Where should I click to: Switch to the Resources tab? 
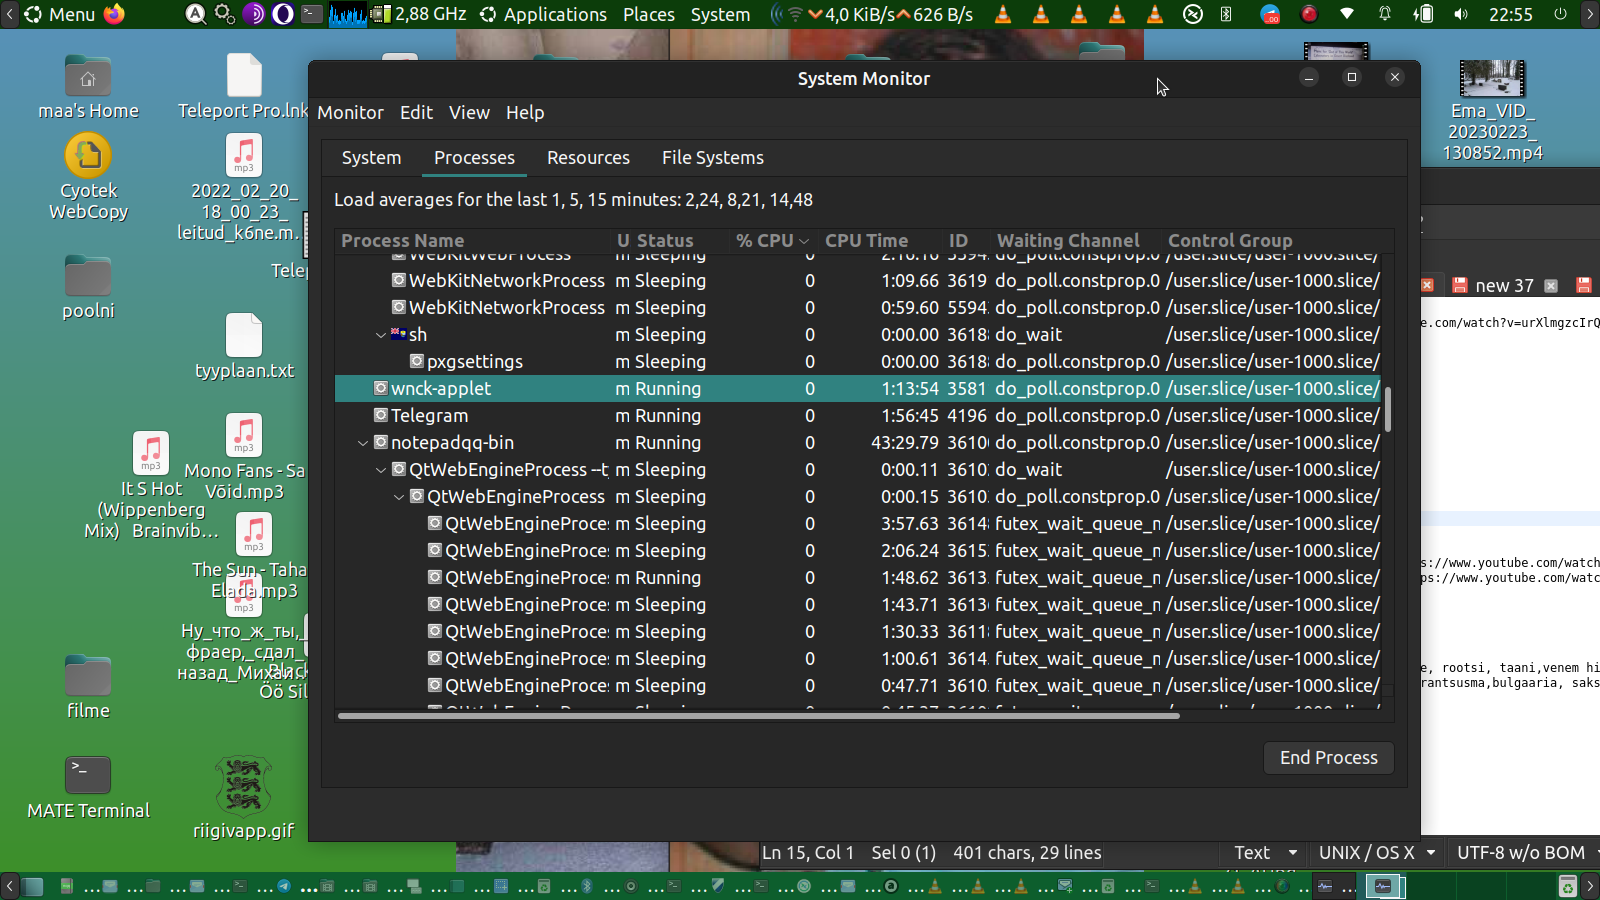(x=588, y=158)
